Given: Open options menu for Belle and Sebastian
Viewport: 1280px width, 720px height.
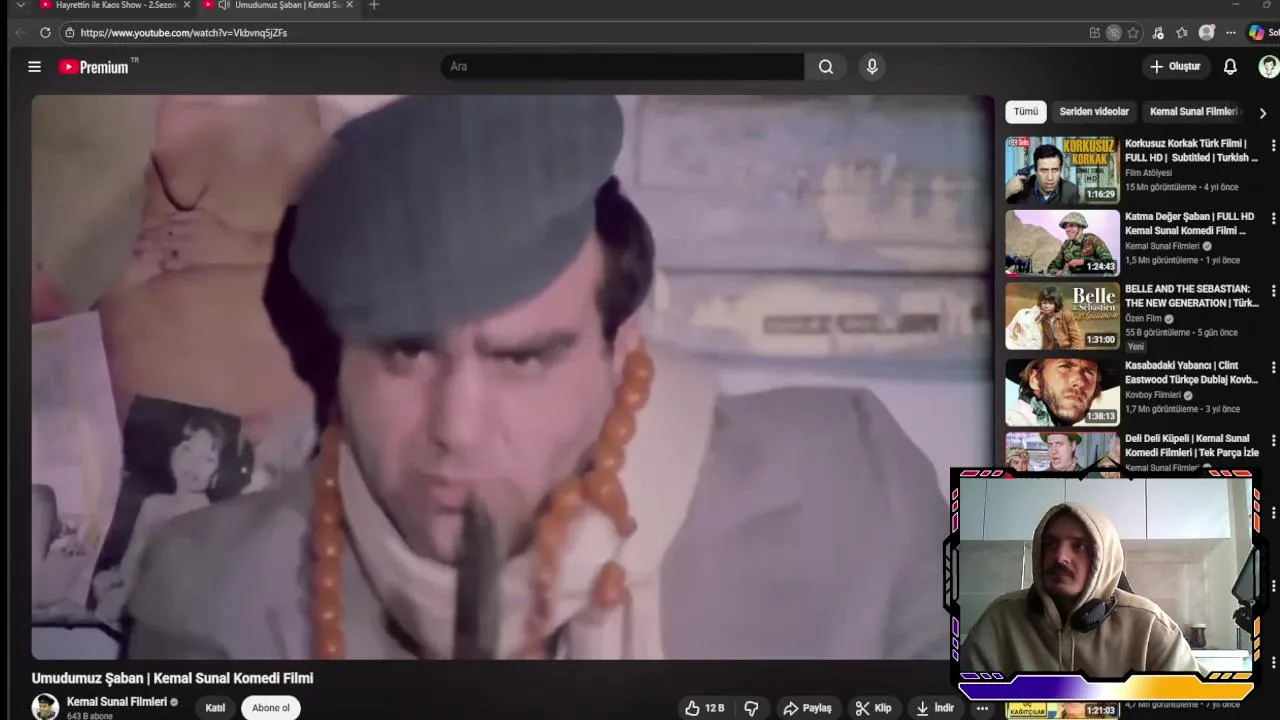Looking at the screenshot, I should tap(1273, 291).
